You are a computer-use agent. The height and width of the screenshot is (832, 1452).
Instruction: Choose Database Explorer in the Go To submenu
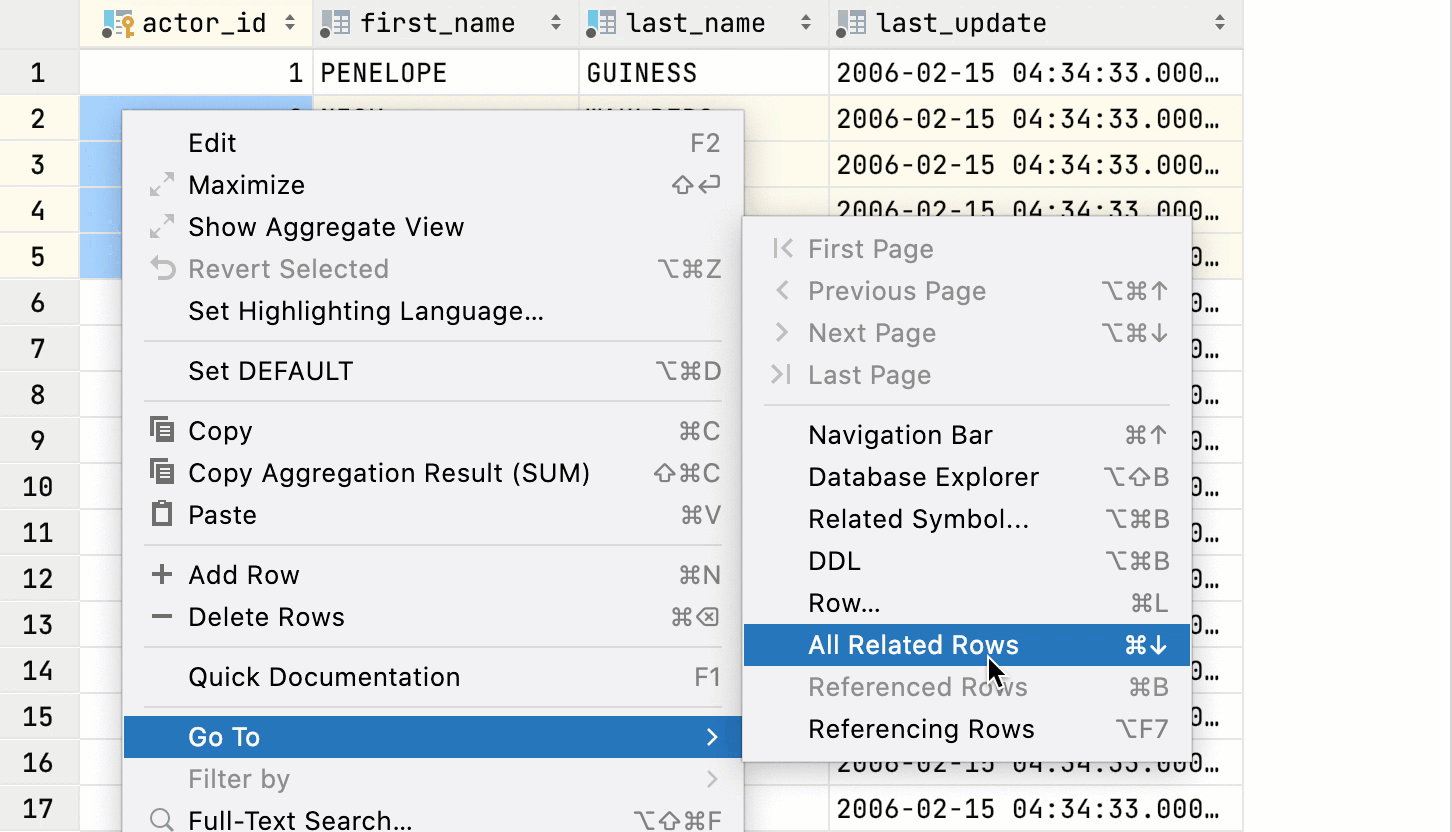(923, 477)
